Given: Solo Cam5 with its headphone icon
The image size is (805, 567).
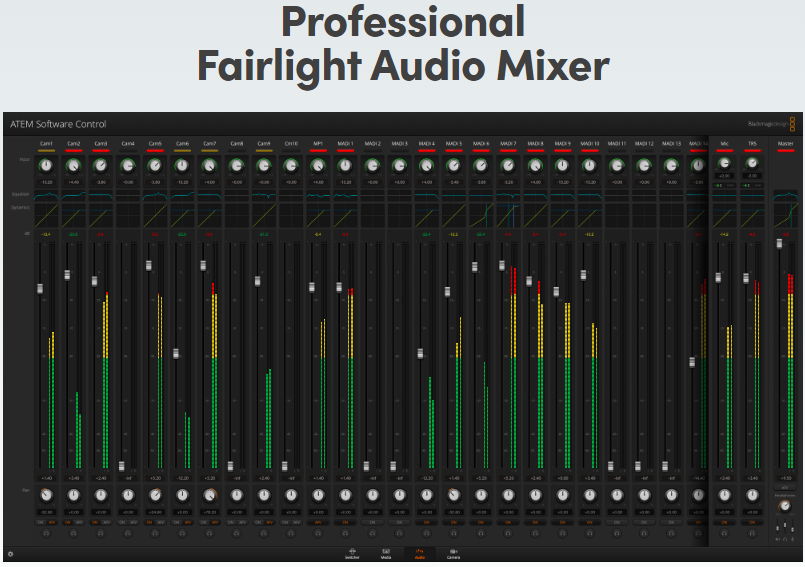Looking at the screenshot, I should 155,534.
